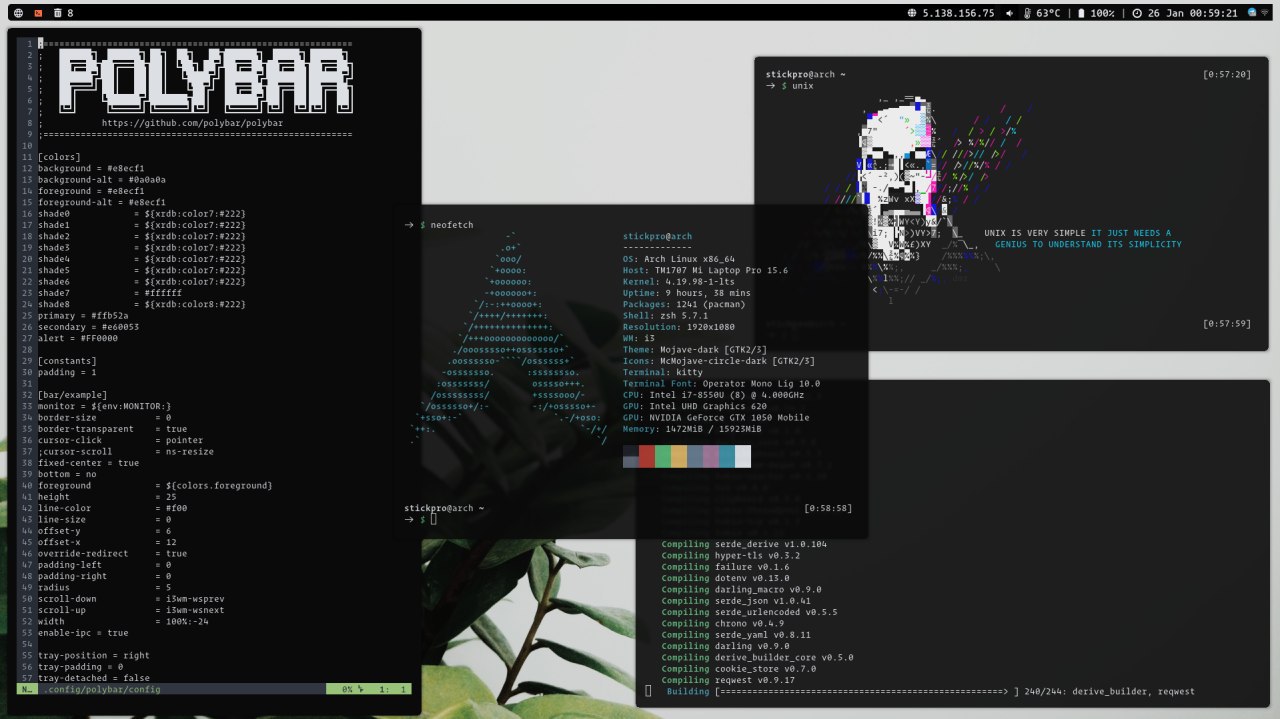Click the [0:57:20] timestamp in the unix terminal

point(1227,74)
